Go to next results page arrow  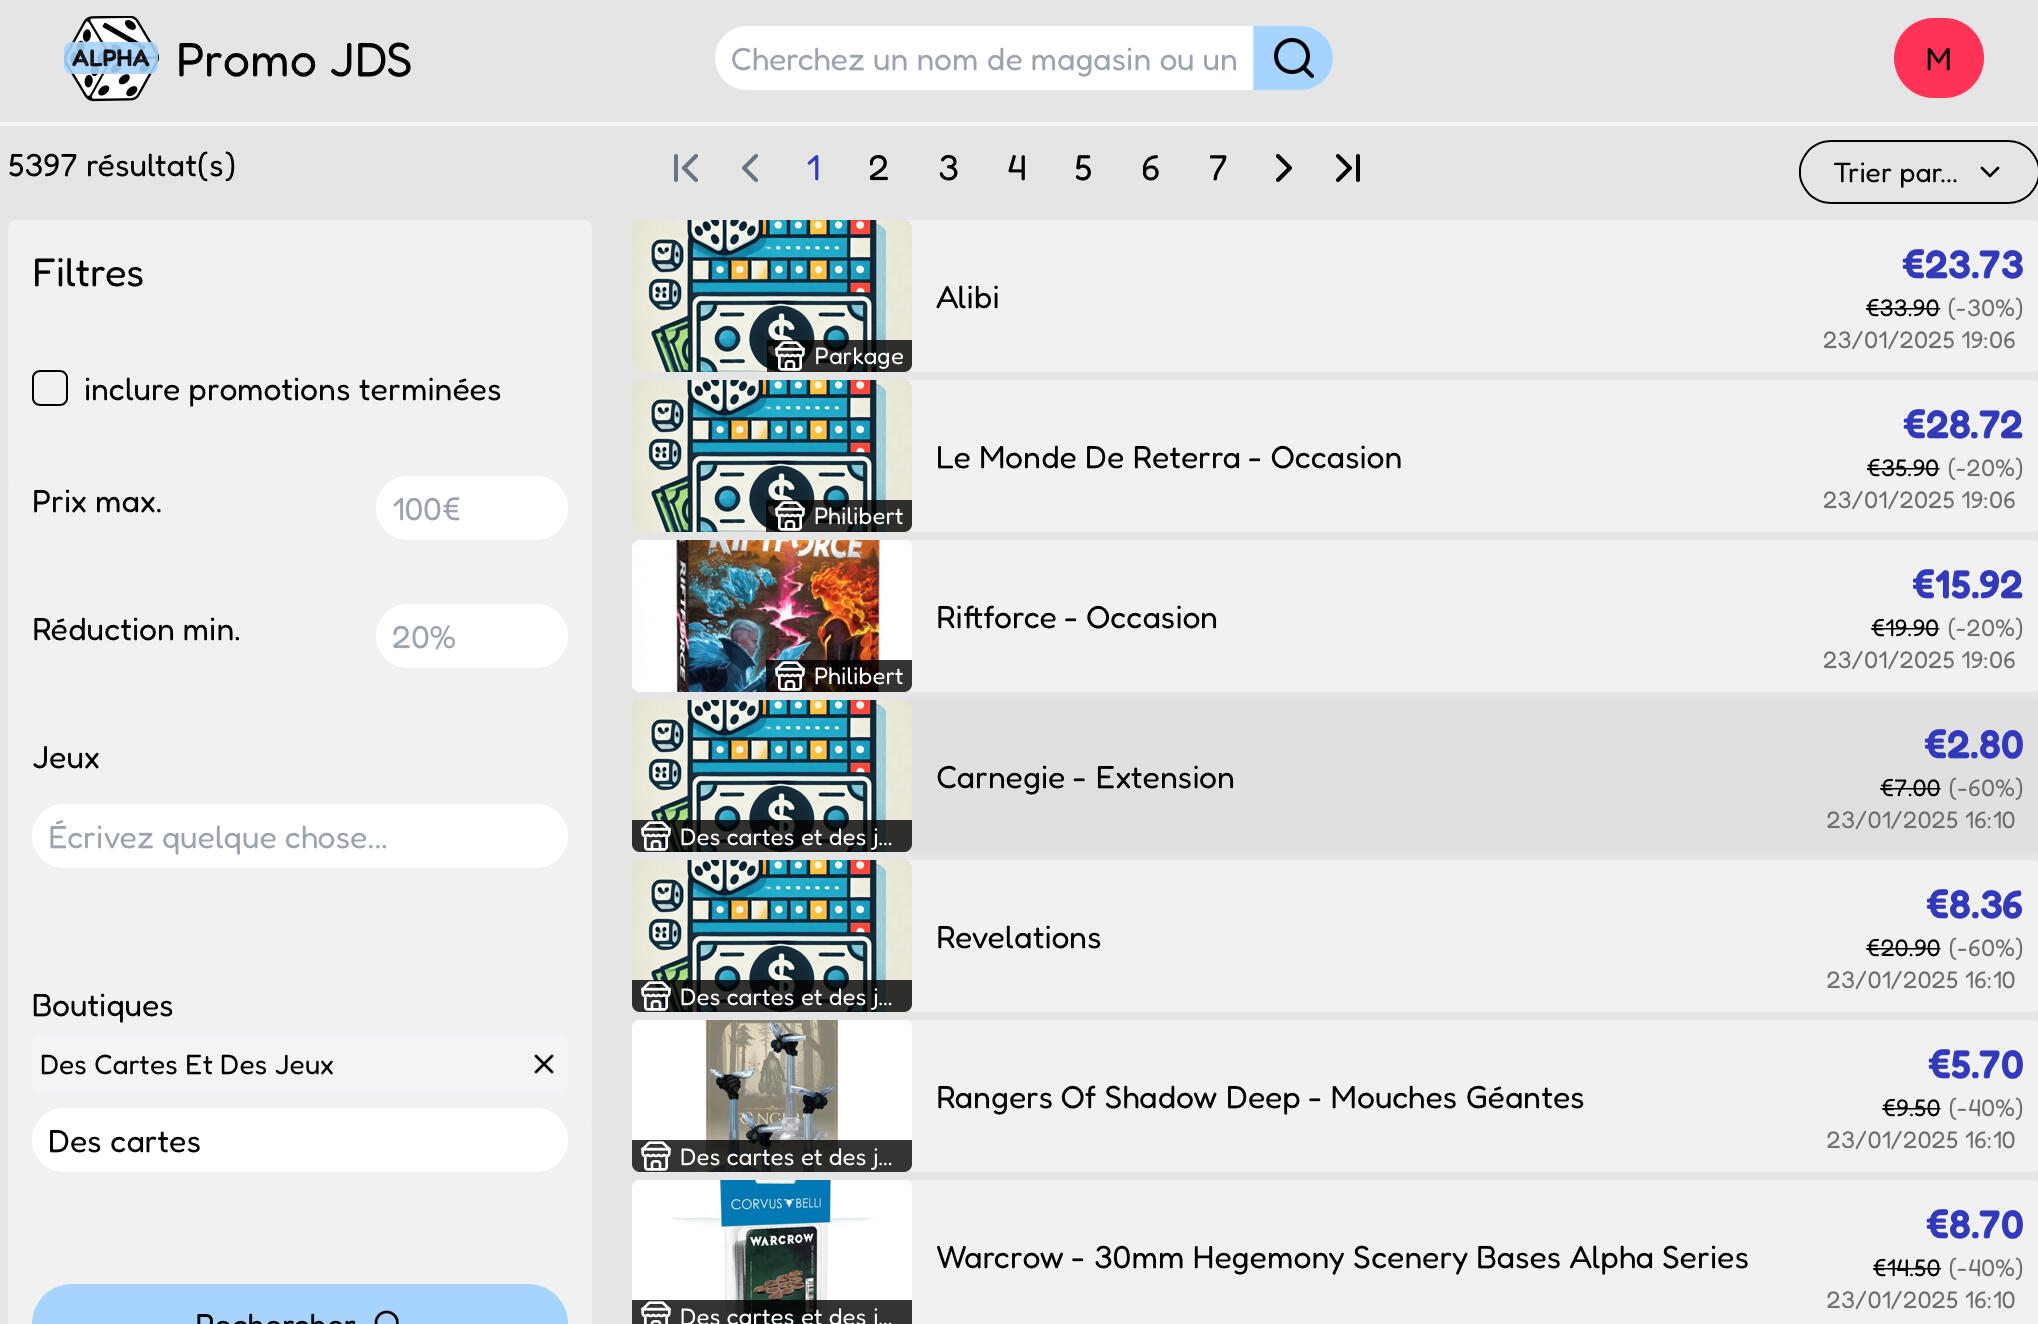[x=1283, y=168]
